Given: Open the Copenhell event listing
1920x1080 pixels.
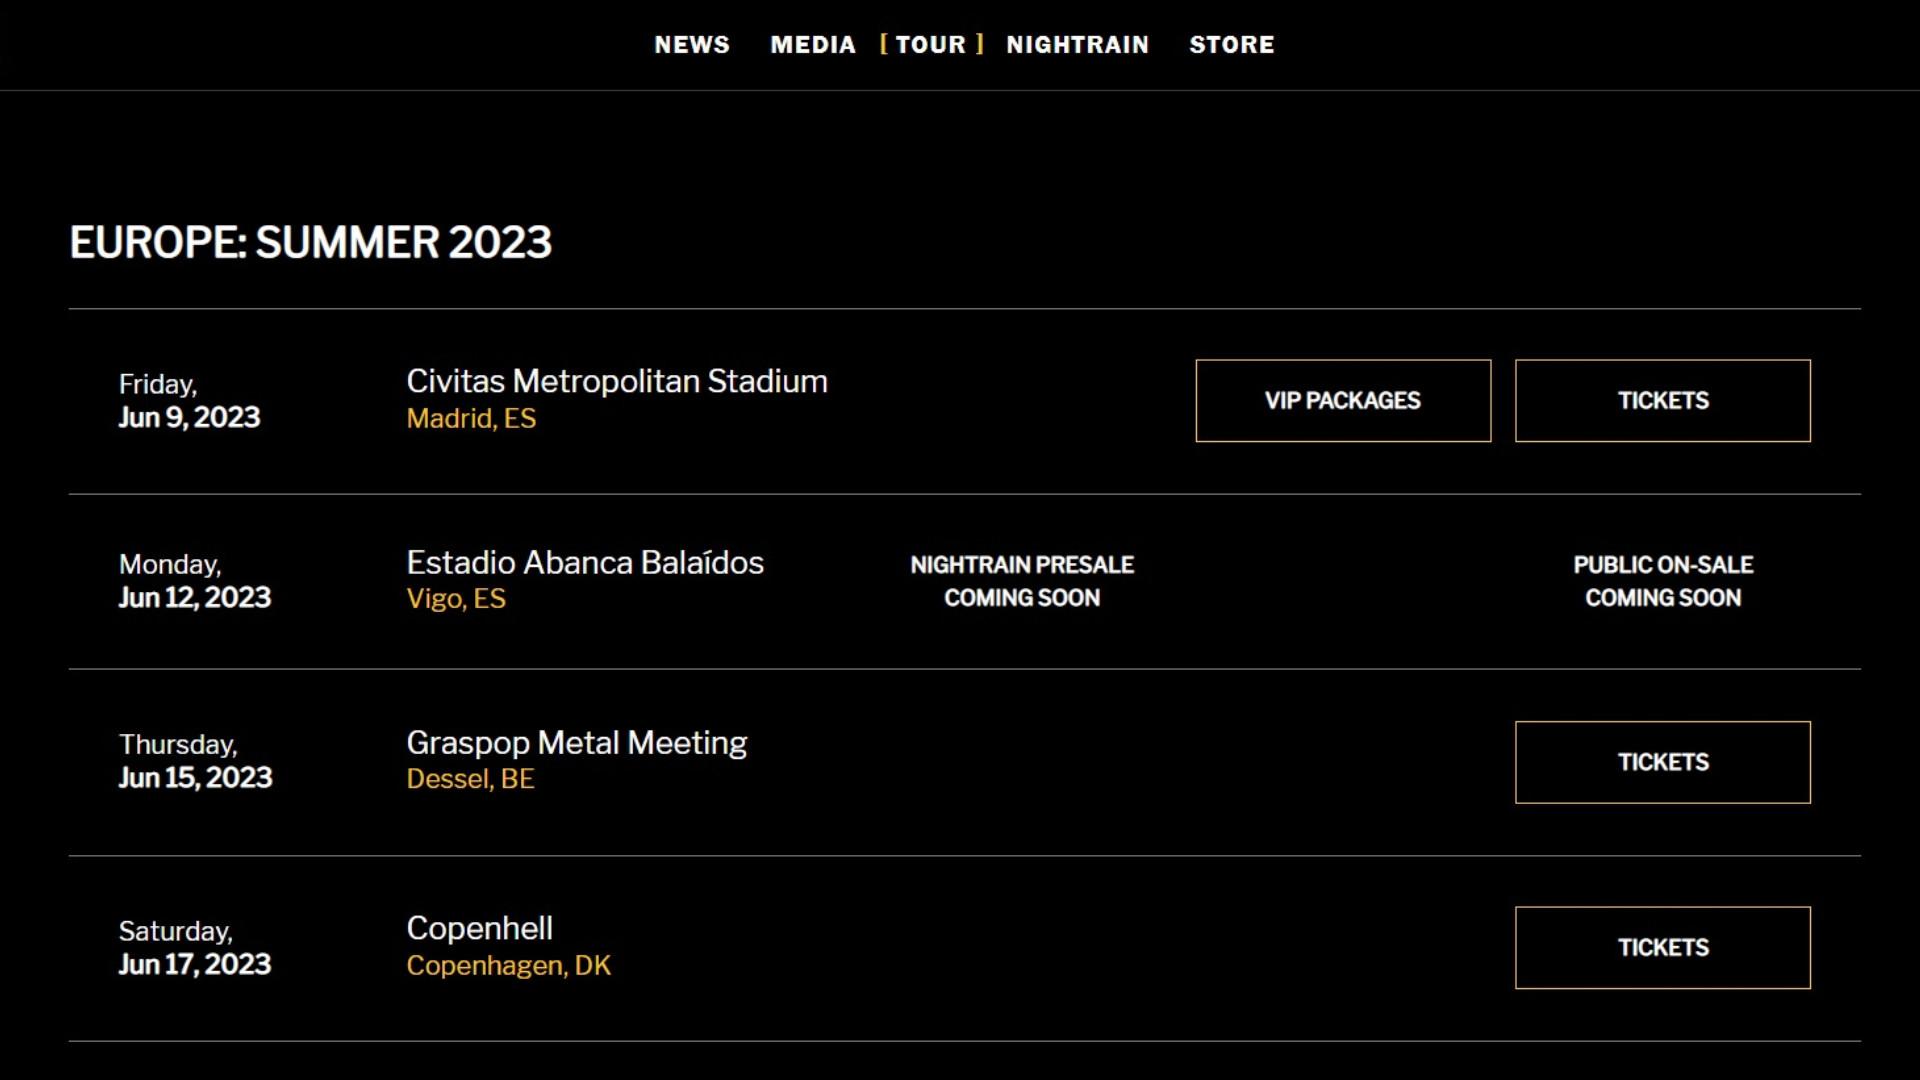Looking at the screenshot, I should pos(479,928).
